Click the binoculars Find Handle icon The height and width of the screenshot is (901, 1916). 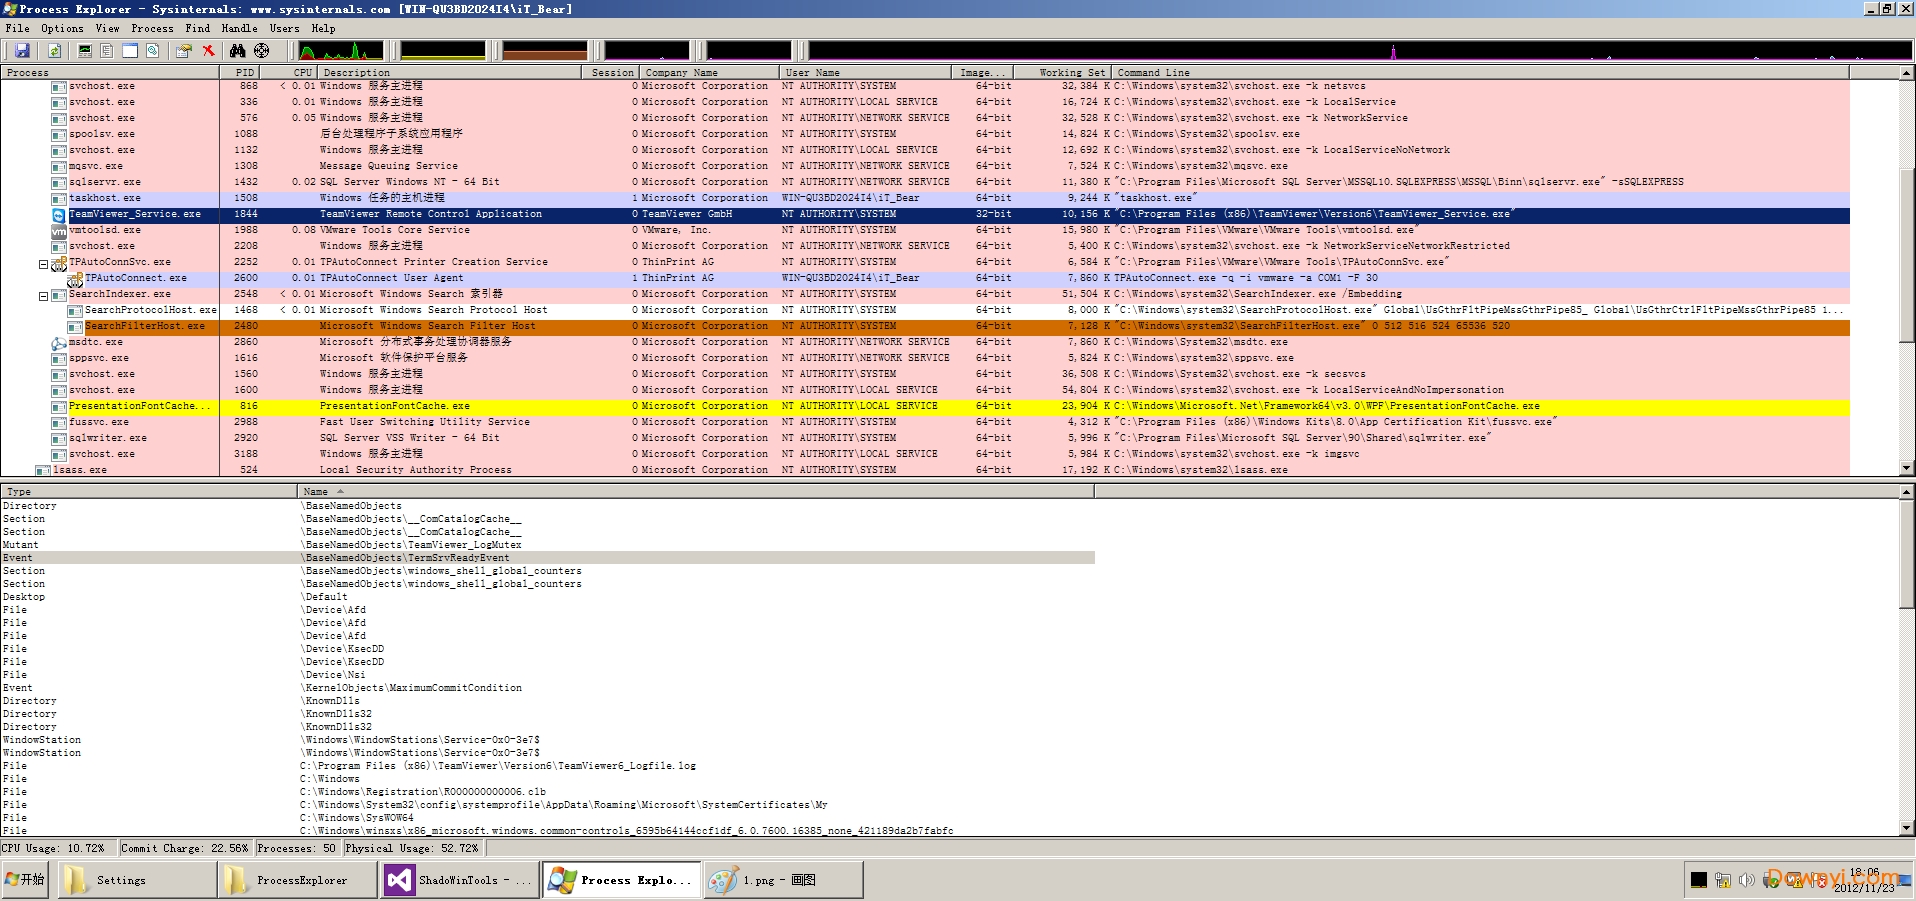(x=237, y=50)
